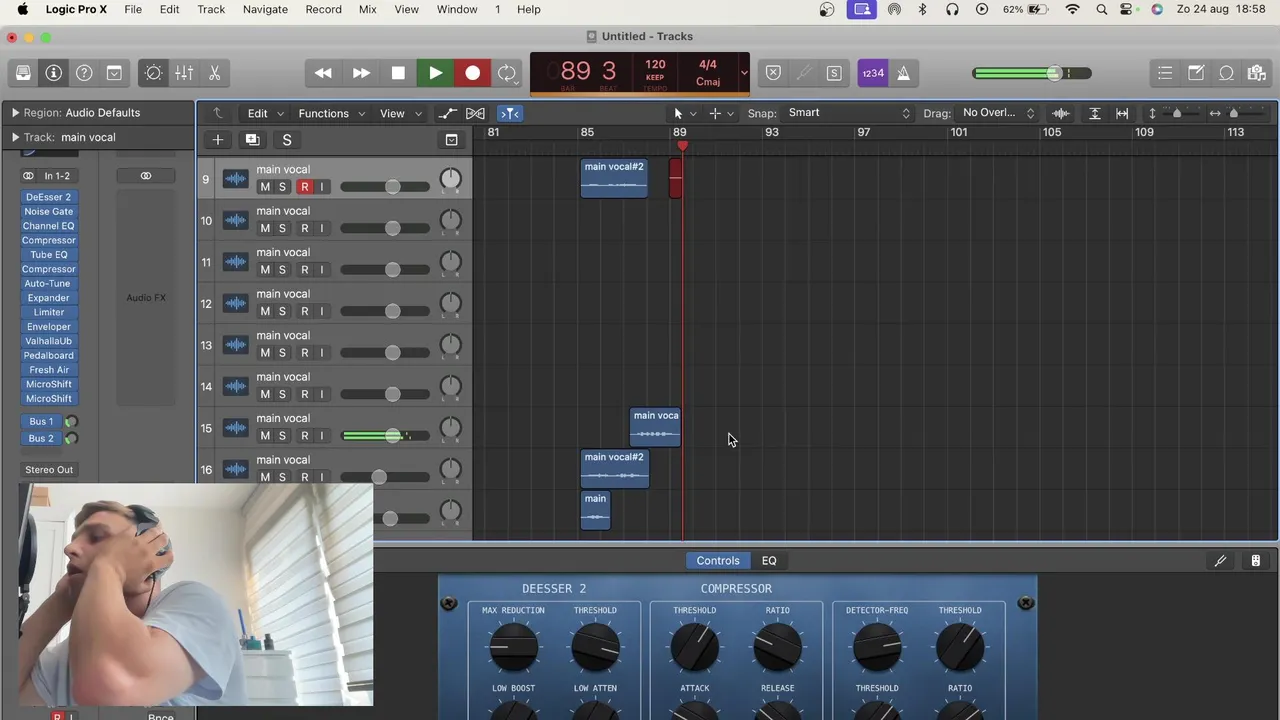The image size is (1280, 720).
Task: Duplicate track with the duplicate icon
Action: (252, 140)
